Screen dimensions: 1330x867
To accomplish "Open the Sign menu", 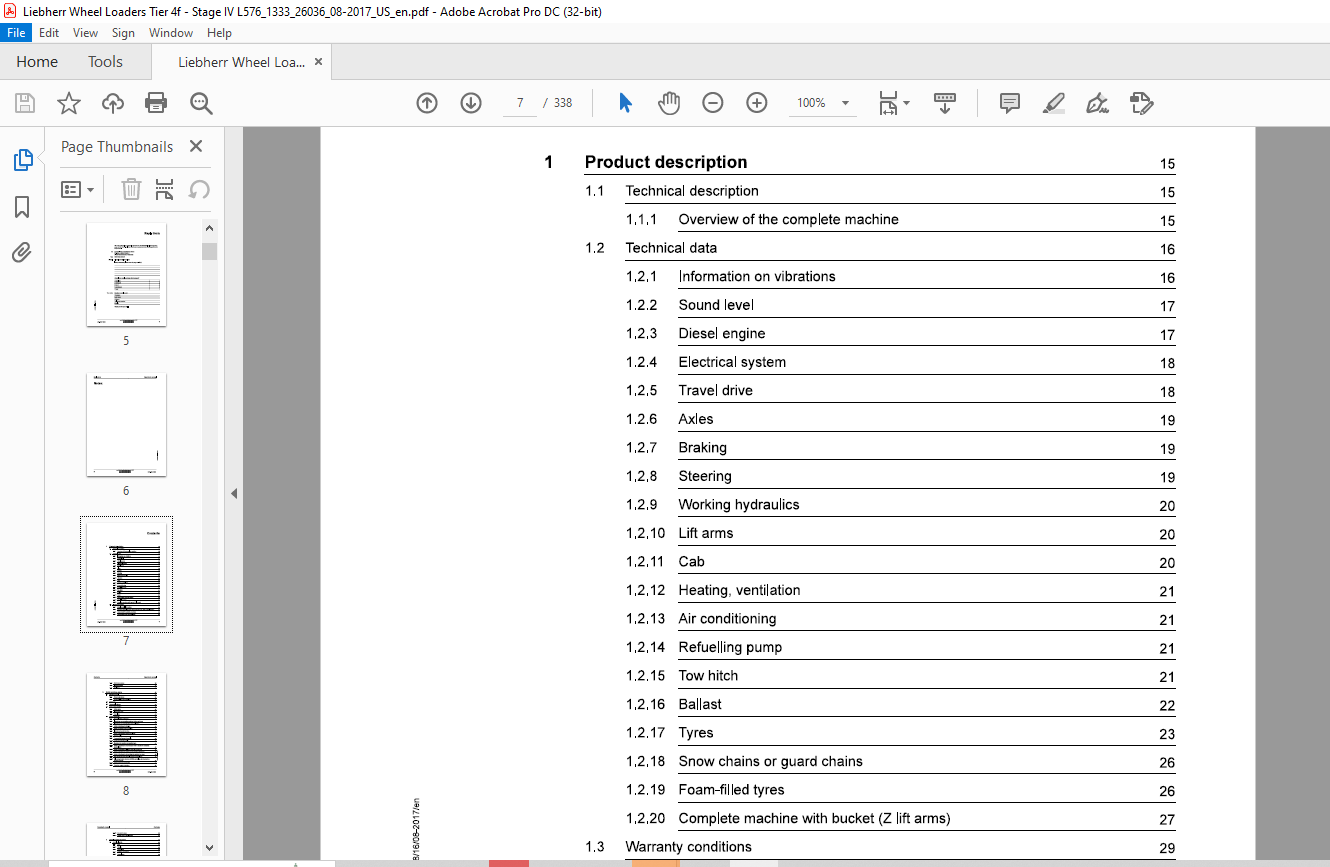I will [x=123, y=33].
